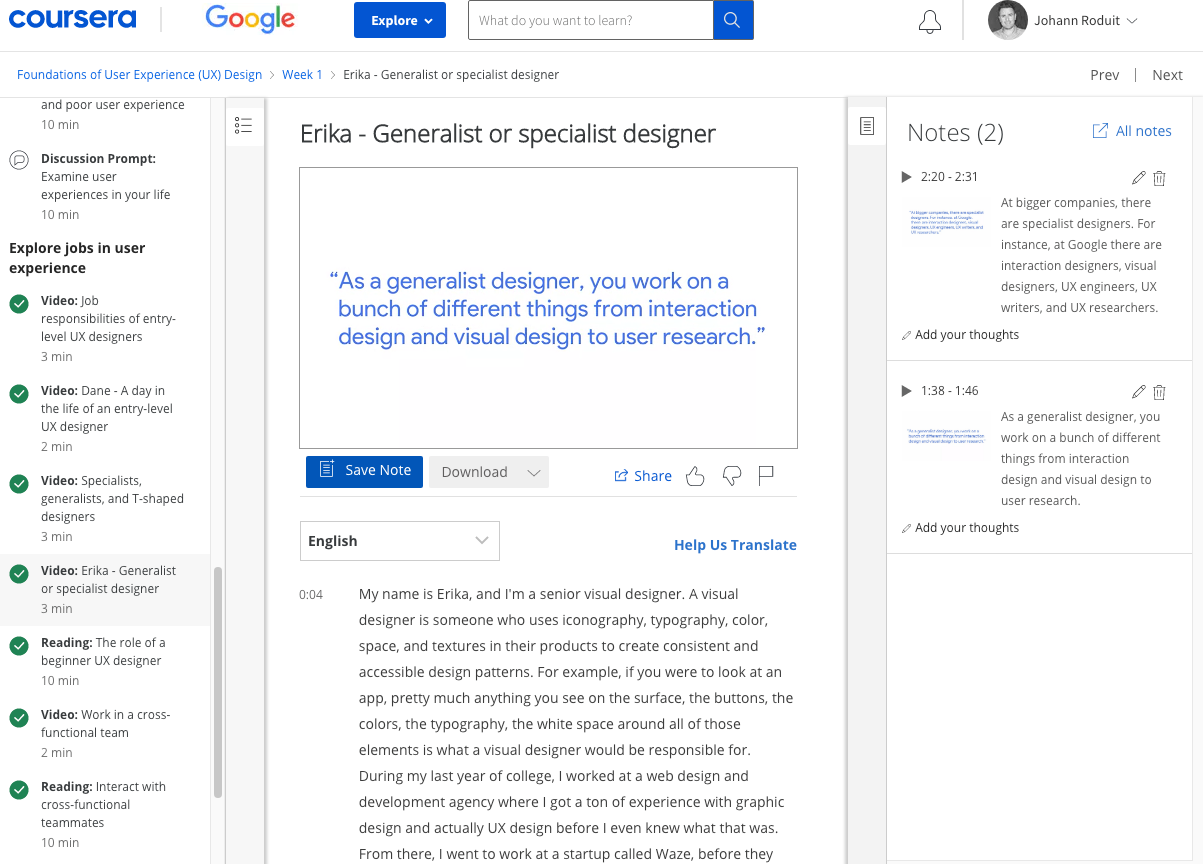Open Interact with cross-functional teammates reading

tap(105, 814)
